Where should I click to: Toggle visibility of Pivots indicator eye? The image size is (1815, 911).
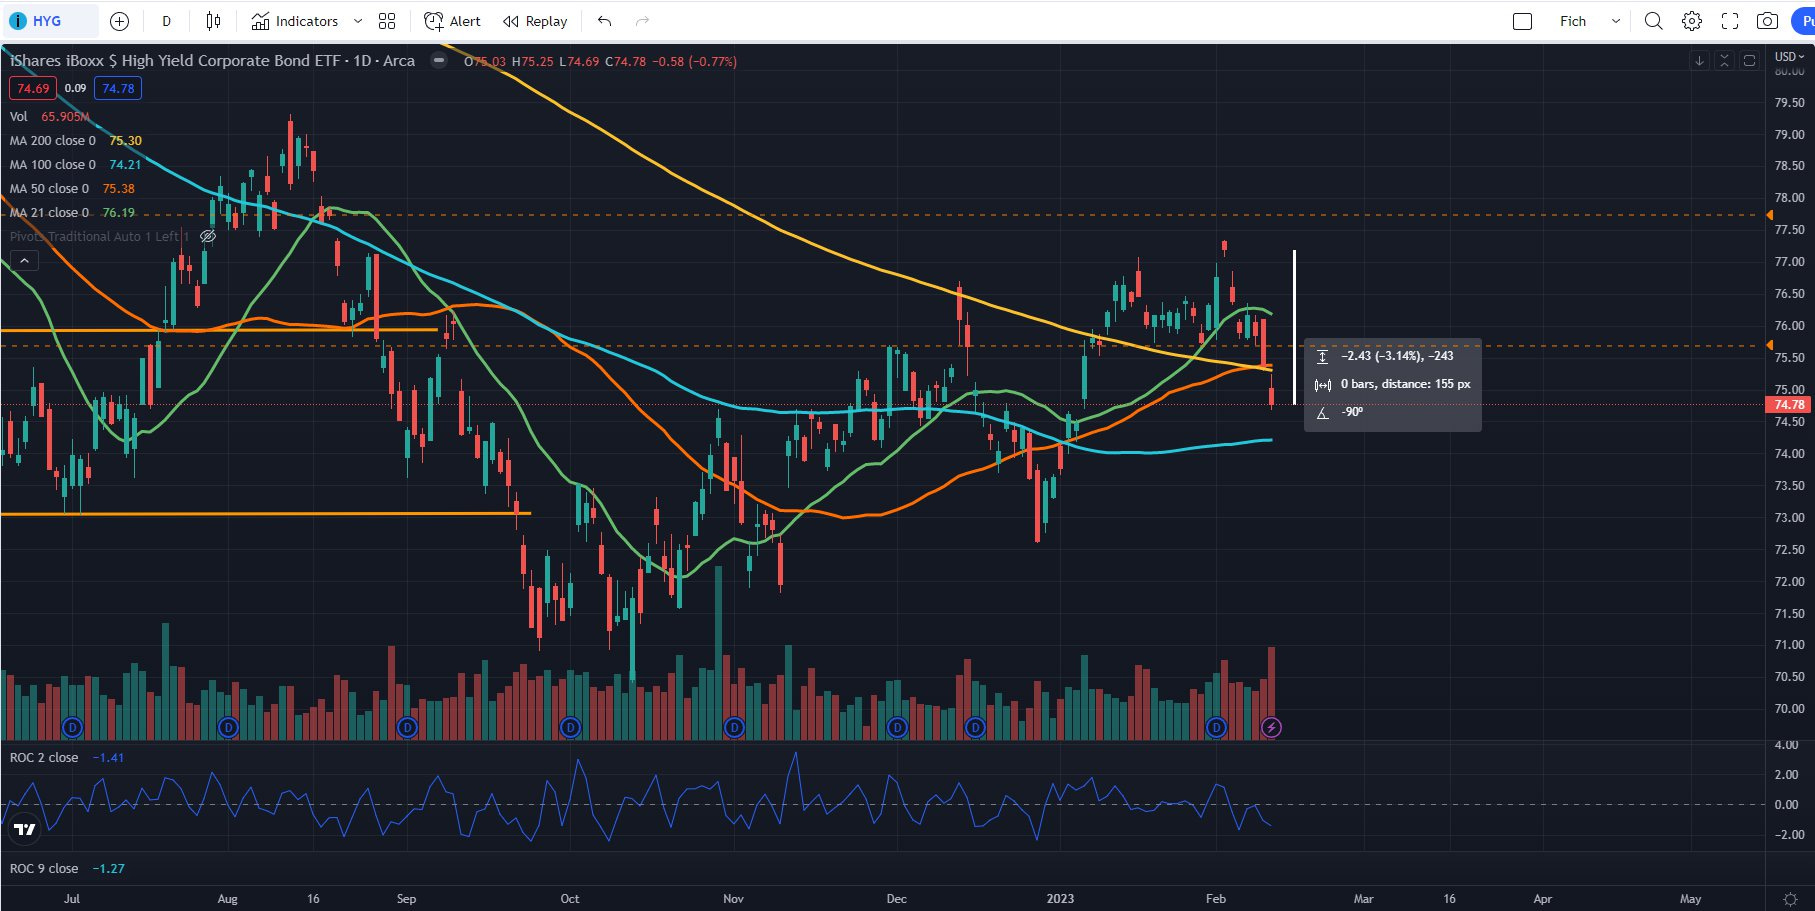pos(208,237)
